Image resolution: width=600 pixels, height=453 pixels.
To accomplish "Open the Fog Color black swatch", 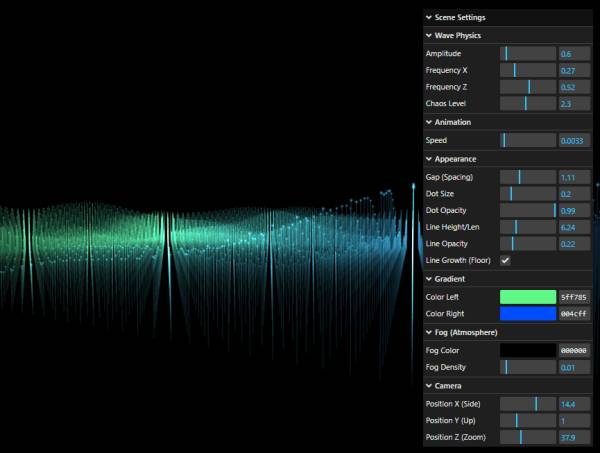I will click(527, 351).
